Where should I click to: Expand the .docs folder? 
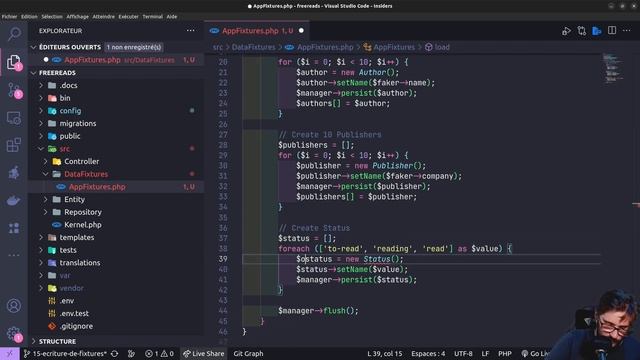coord(41,85)
